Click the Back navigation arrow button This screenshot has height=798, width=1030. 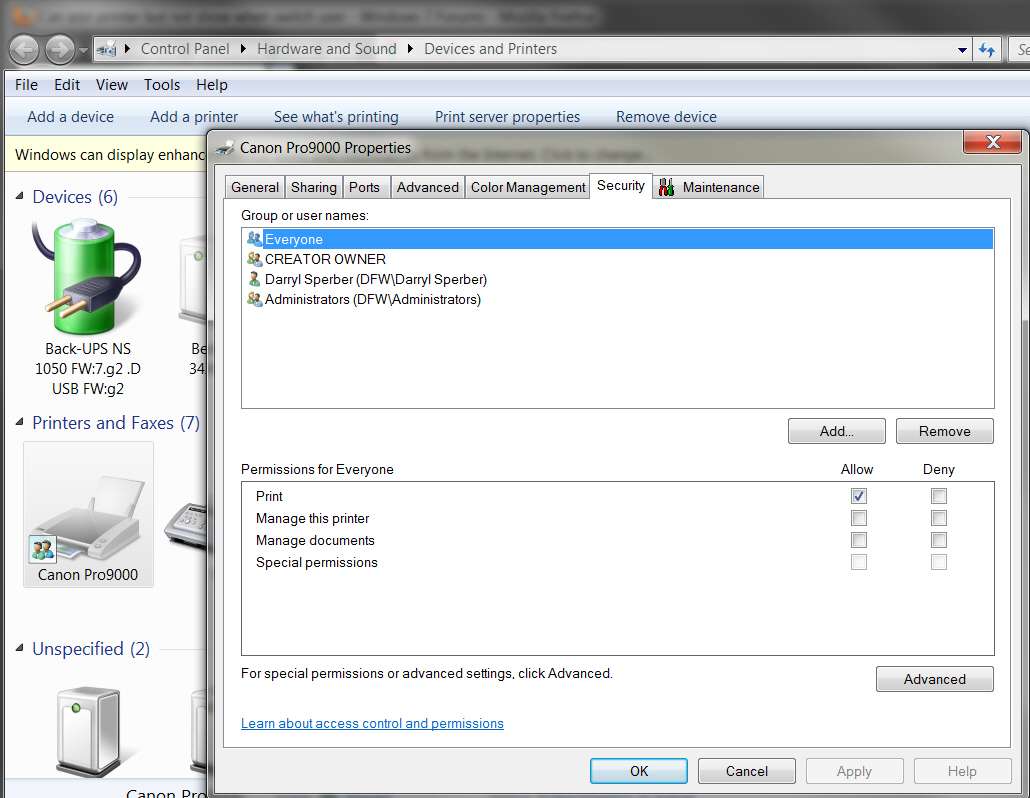click(24, 49)
